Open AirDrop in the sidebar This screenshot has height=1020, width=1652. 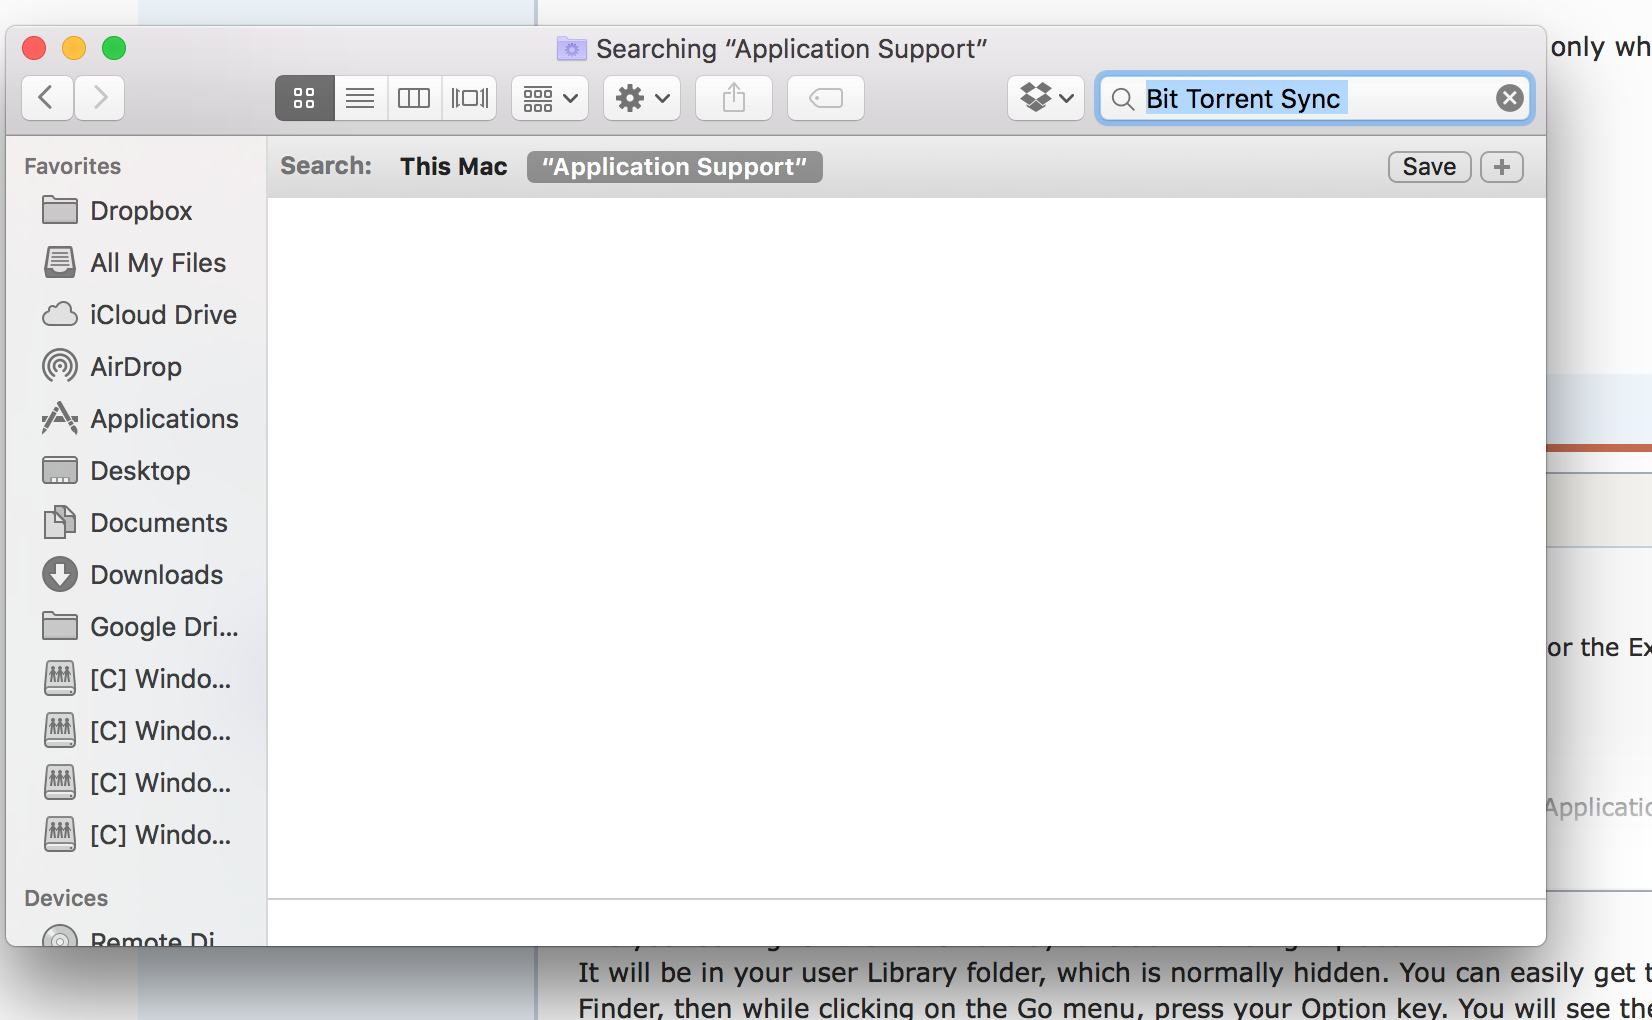click(x=136, y=367)
